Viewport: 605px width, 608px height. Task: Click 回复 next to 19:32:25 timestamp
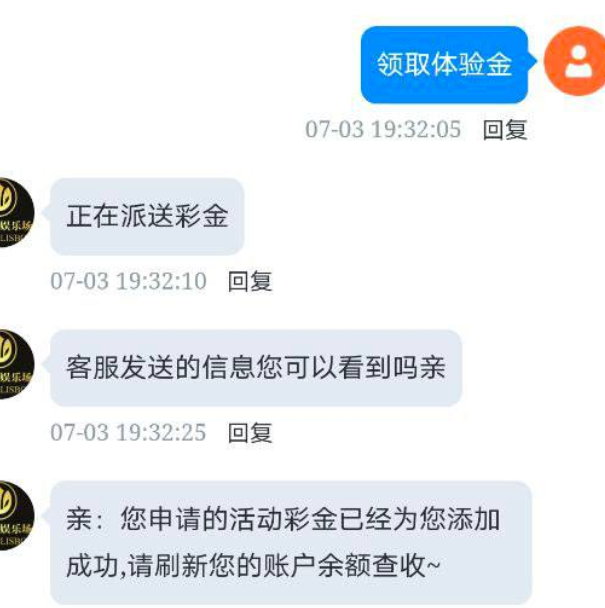tap(250, 433)
